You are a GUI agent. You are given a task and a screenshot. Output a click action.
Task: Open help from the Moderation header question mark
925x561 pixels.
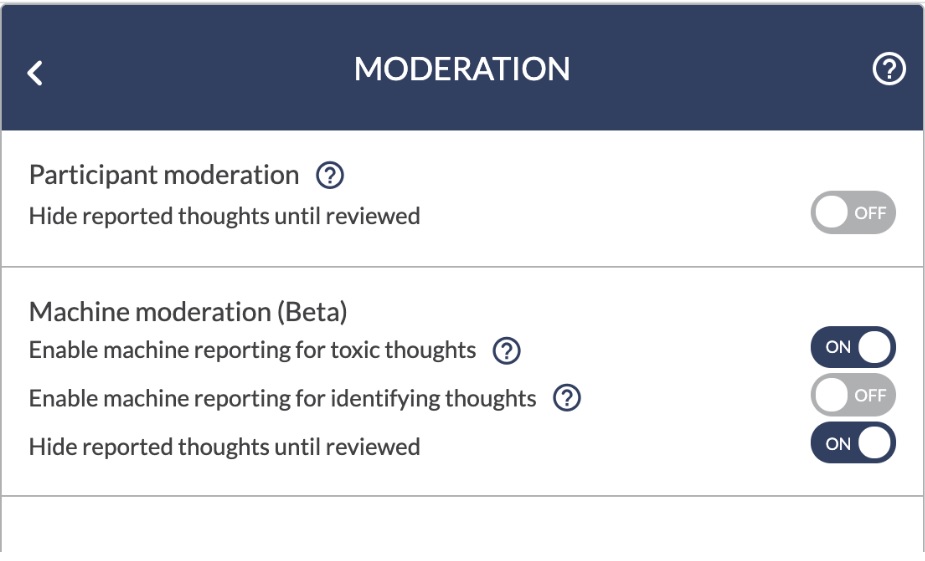(x=889, y=69)
